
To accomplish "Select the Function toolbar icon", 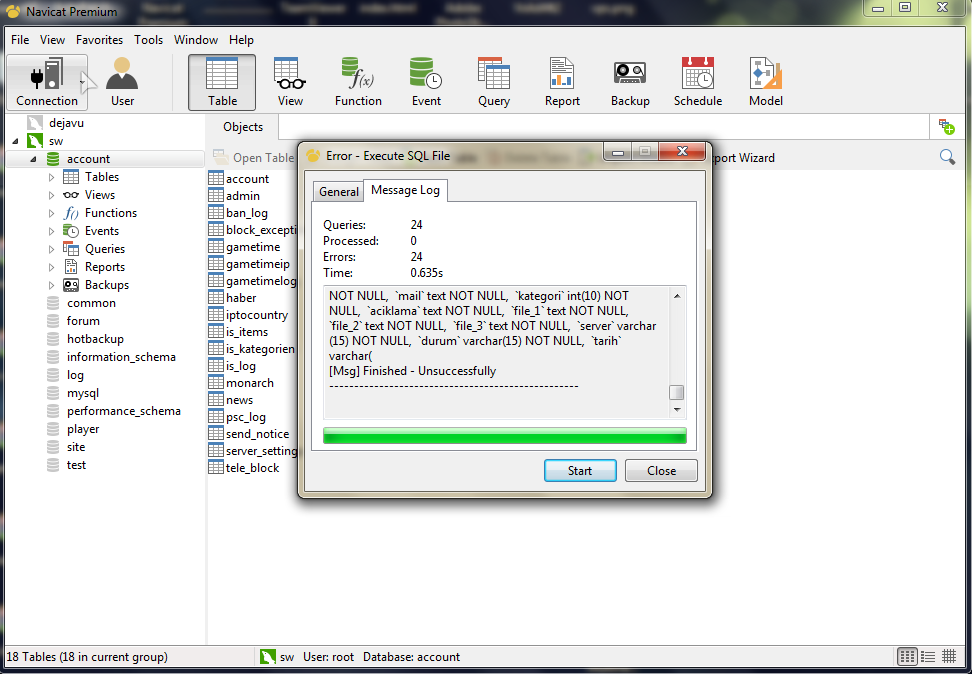I will [x=358, y=82].
